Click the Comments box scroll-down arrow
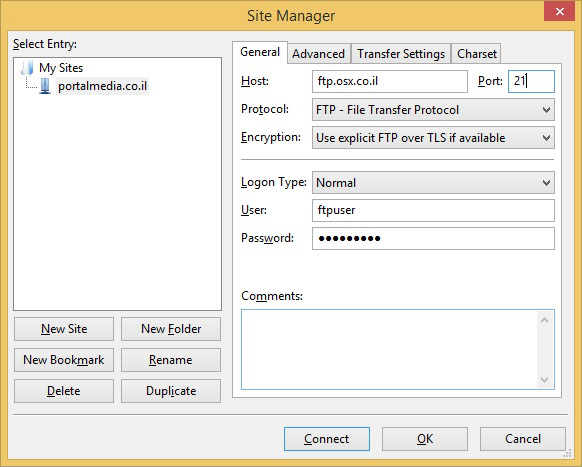The height and width of the screenshot is (467, 582). click(x=545, y=379)
